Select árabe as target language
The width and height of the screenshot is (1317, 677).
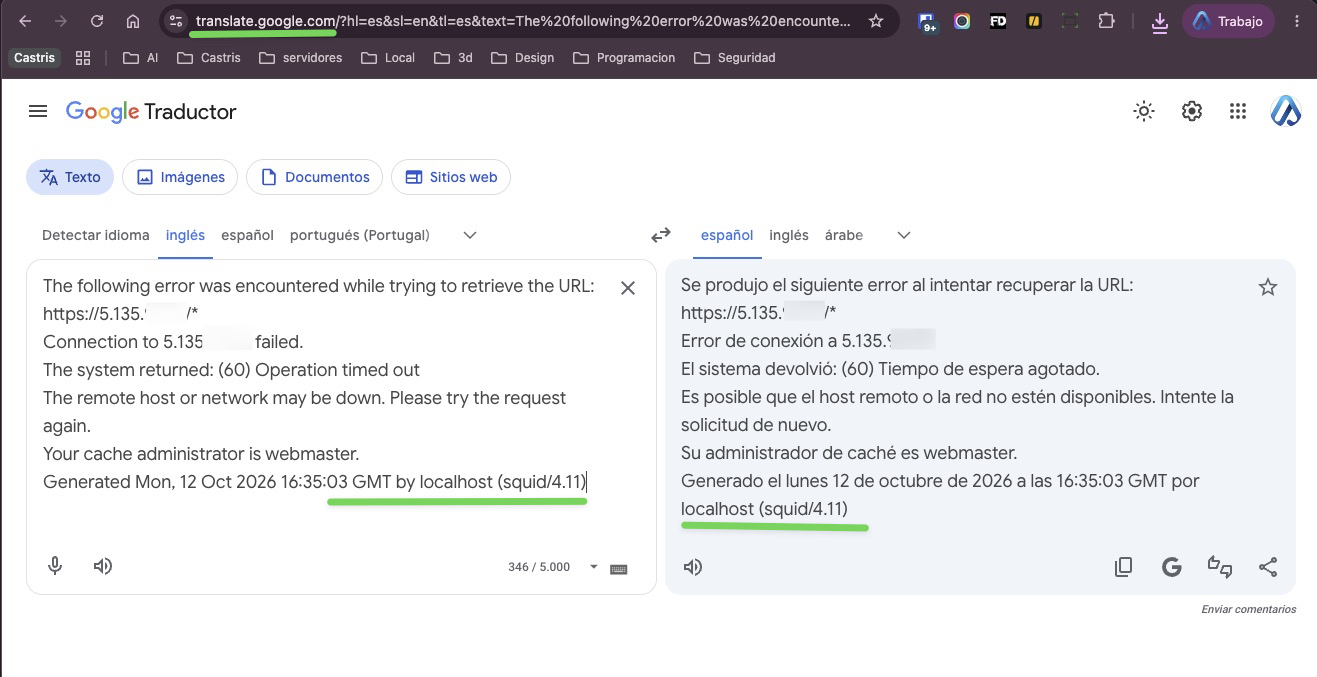(x=844, y=235)
